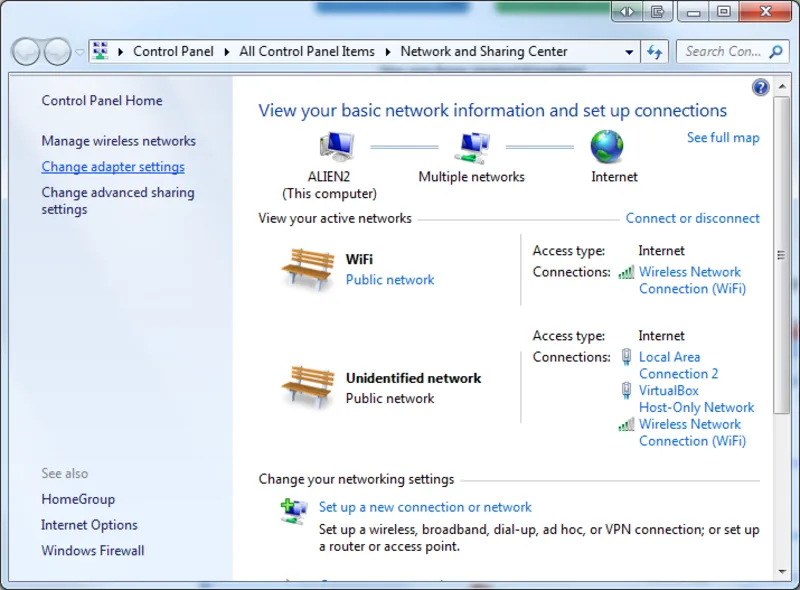Click the search magnifier icon

pyautogui.click(x=776, y=52)
